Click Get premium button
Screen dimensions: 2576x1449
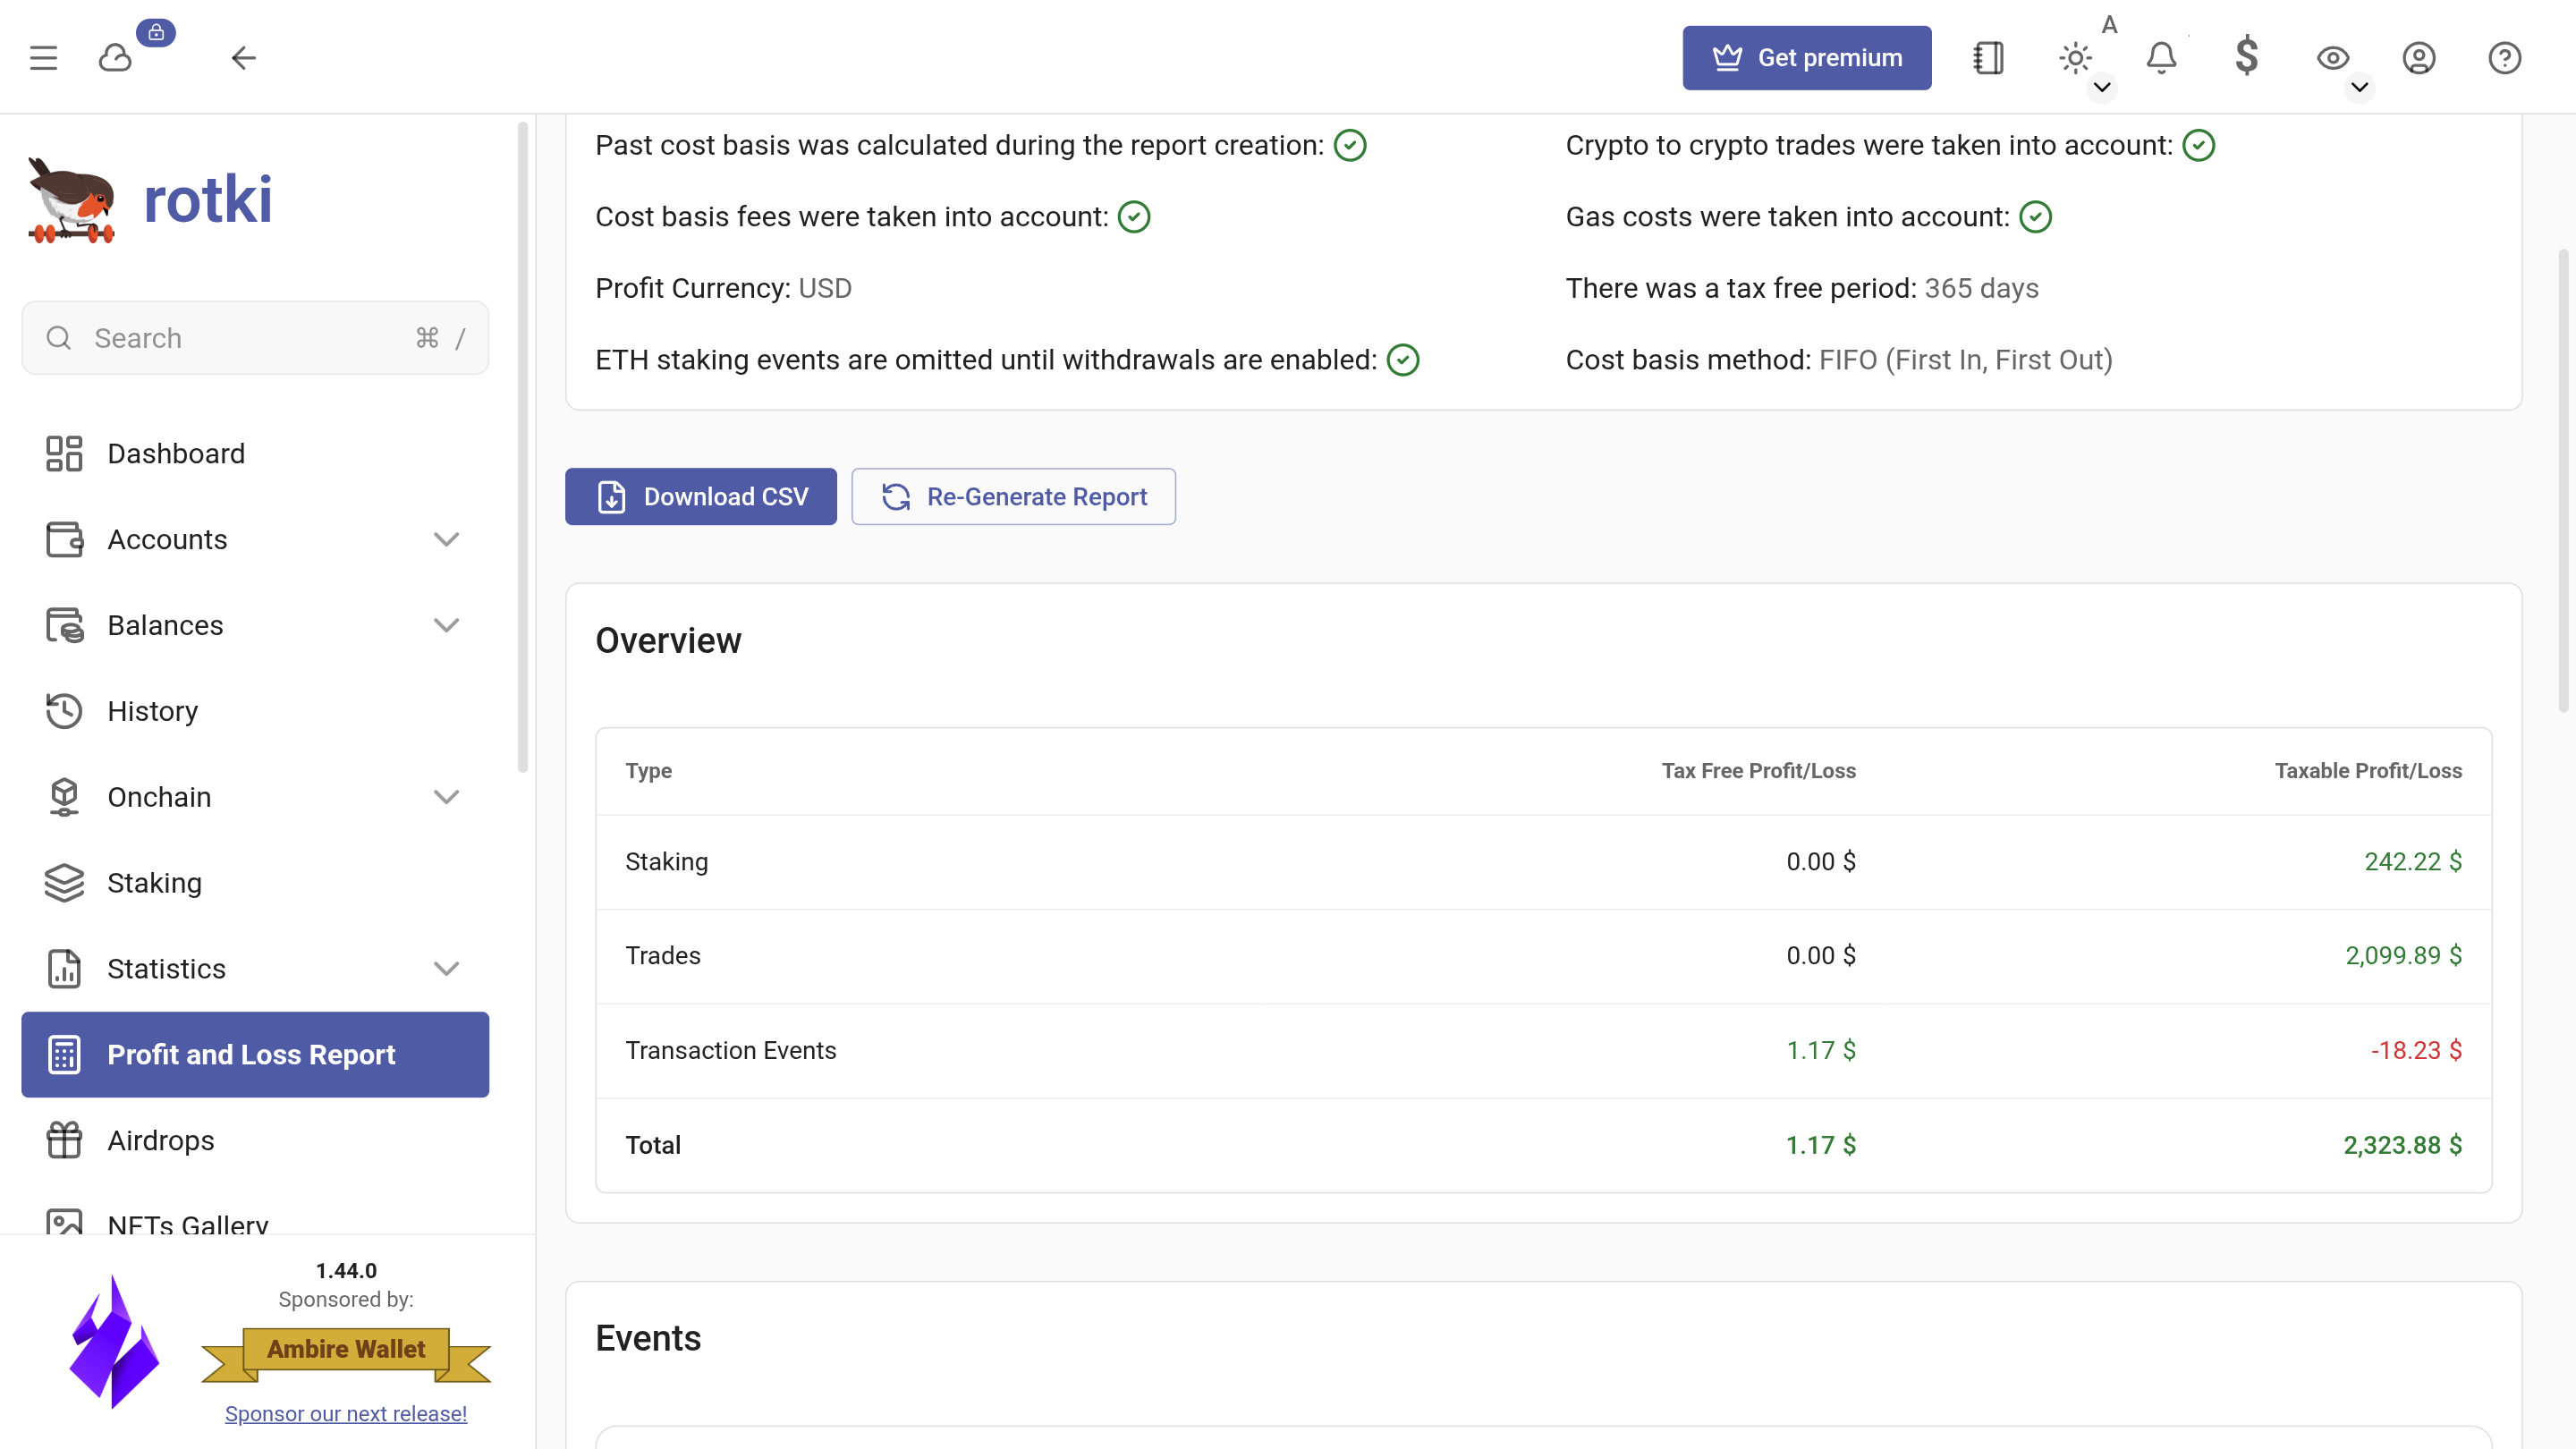tap(1807, 58)
